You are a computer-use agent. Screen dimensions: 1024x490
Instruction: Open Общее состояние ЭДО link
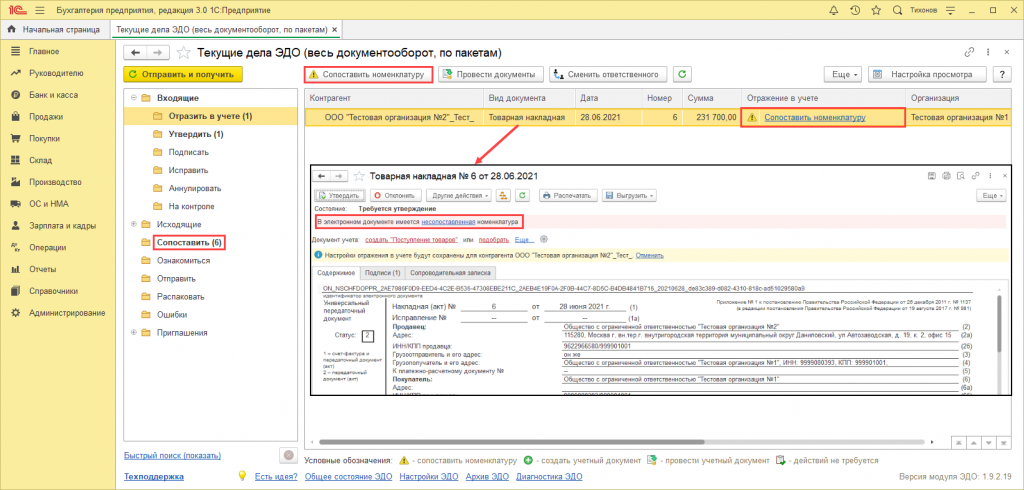(x=348, y=477)
